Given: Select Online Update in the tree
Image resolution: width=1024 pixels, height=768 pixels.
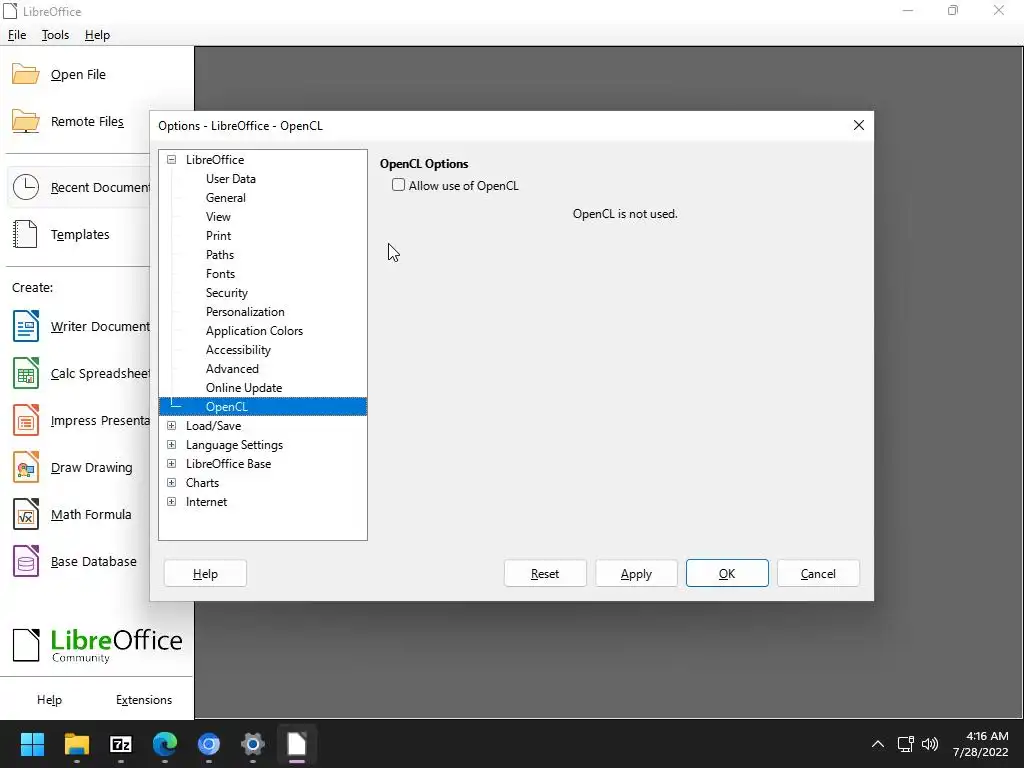Looking at the screenshot, I should (244, 387).
